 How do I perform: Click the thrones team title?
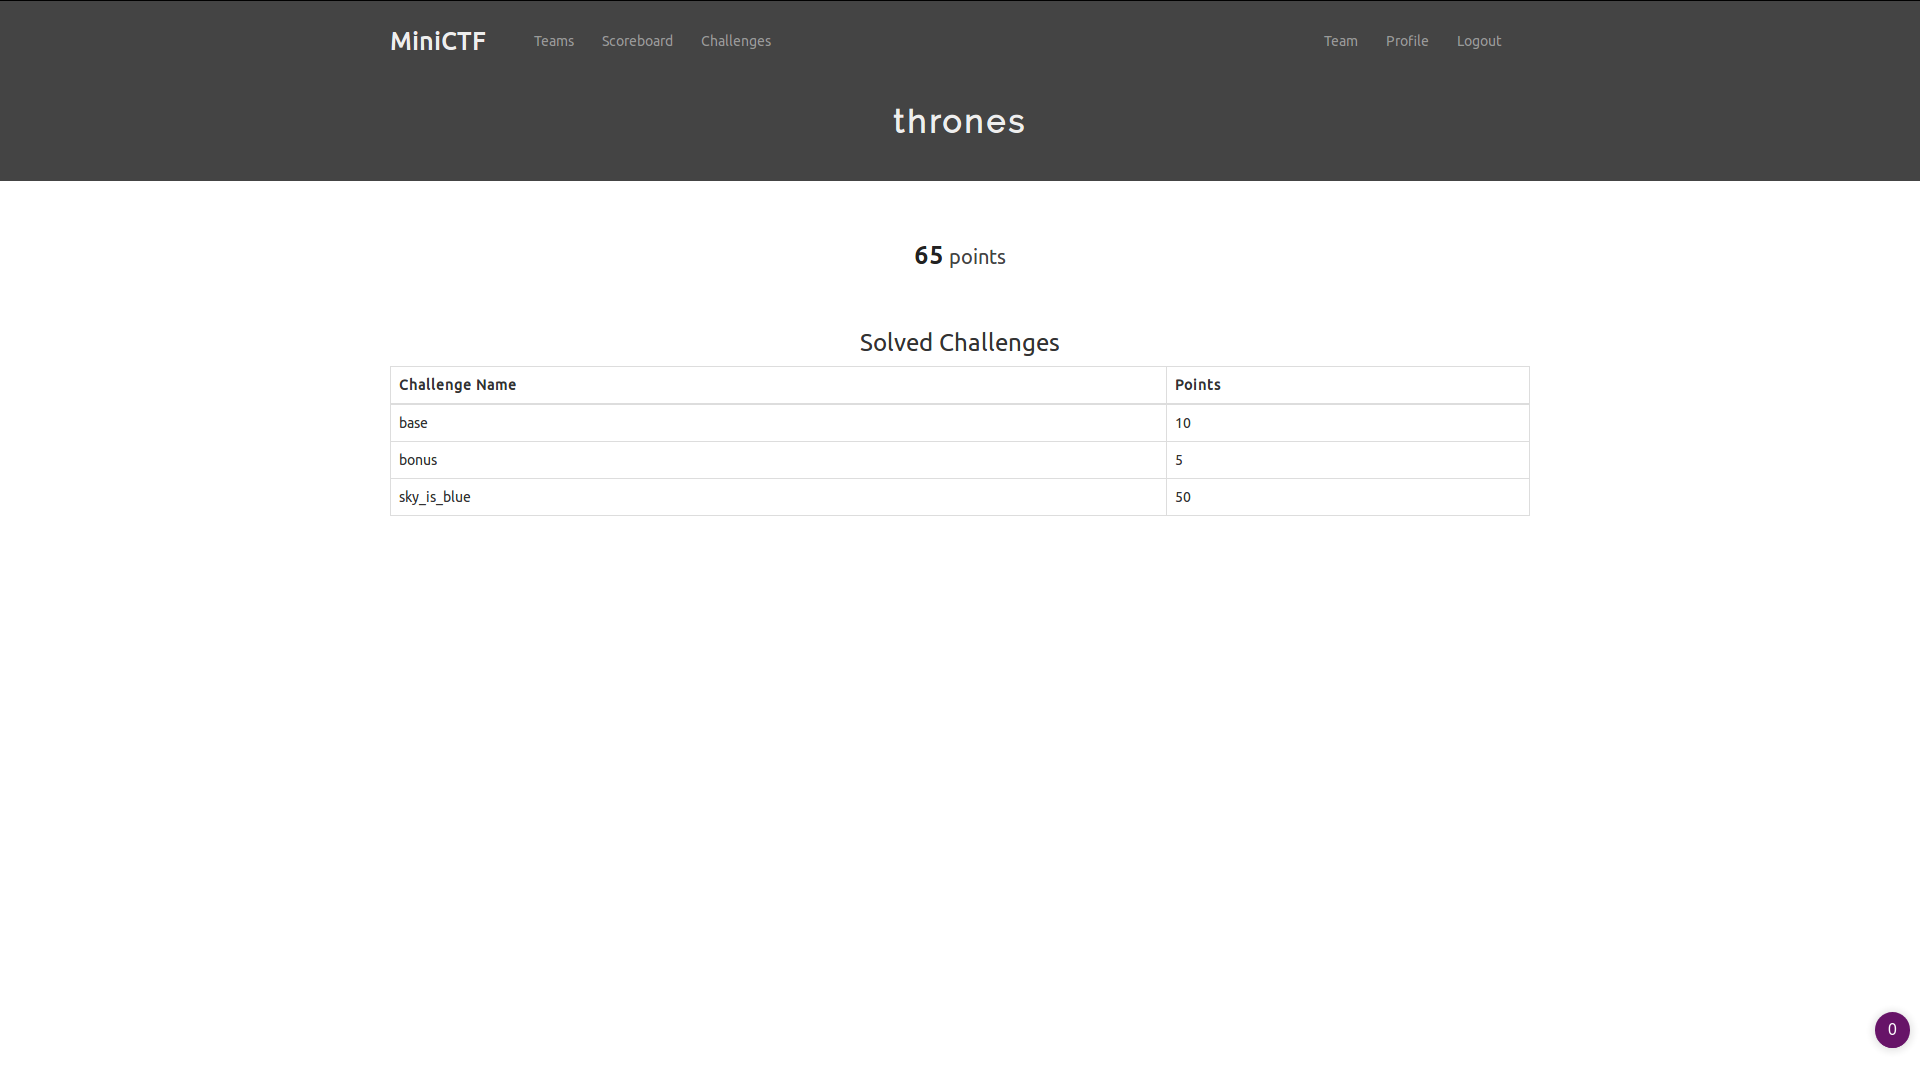pyautogui.click(x=959, y=121)
